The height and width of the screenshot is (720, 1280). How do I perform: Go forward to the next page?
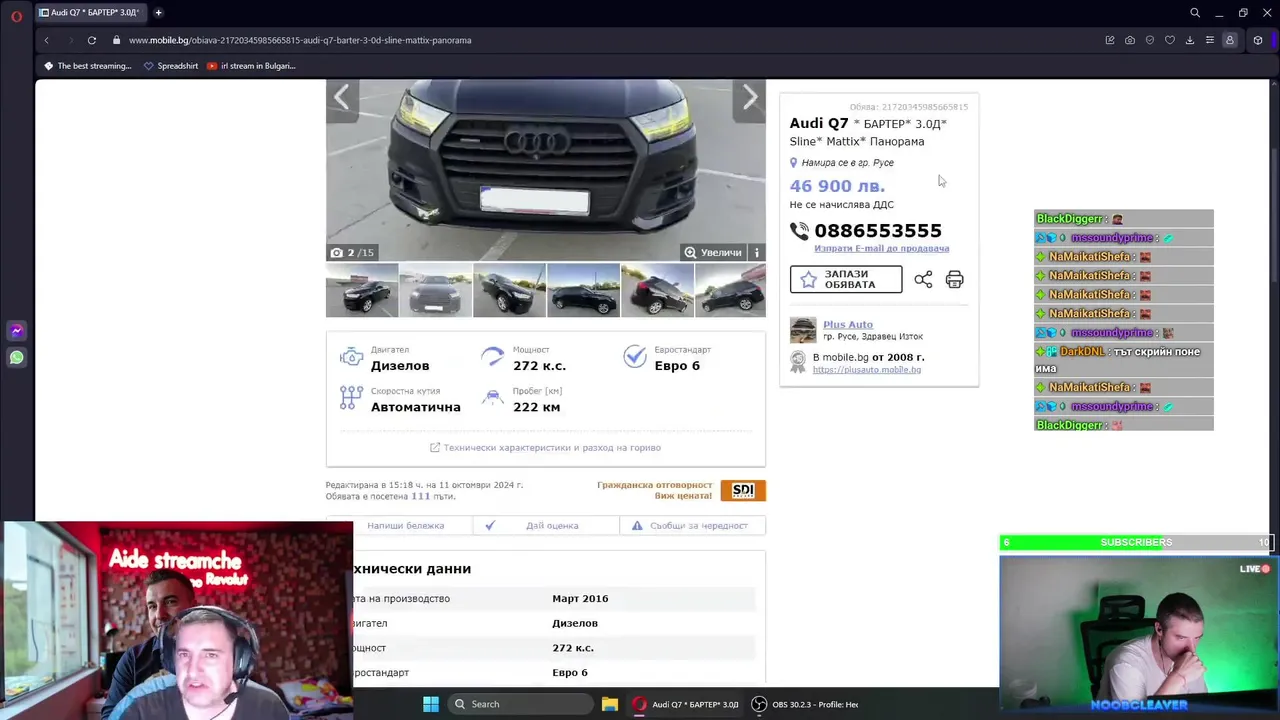pos(71,40)
